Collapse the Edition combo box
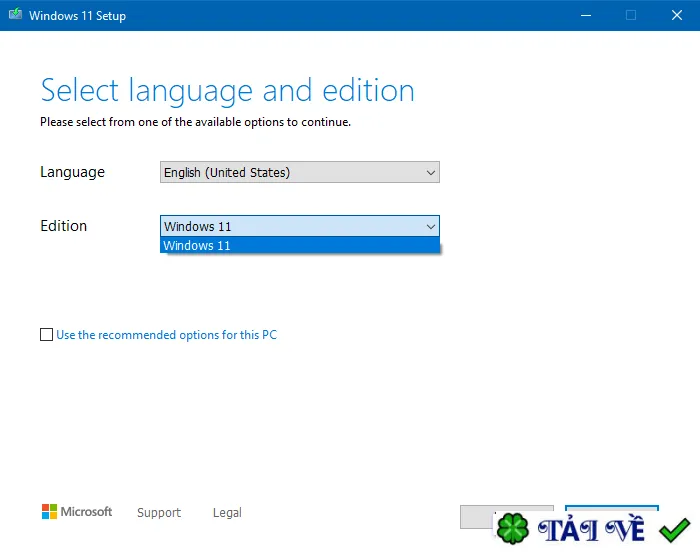Image resolution: width=700 pixels, height=554 pixels. click(x=300, y=226)
